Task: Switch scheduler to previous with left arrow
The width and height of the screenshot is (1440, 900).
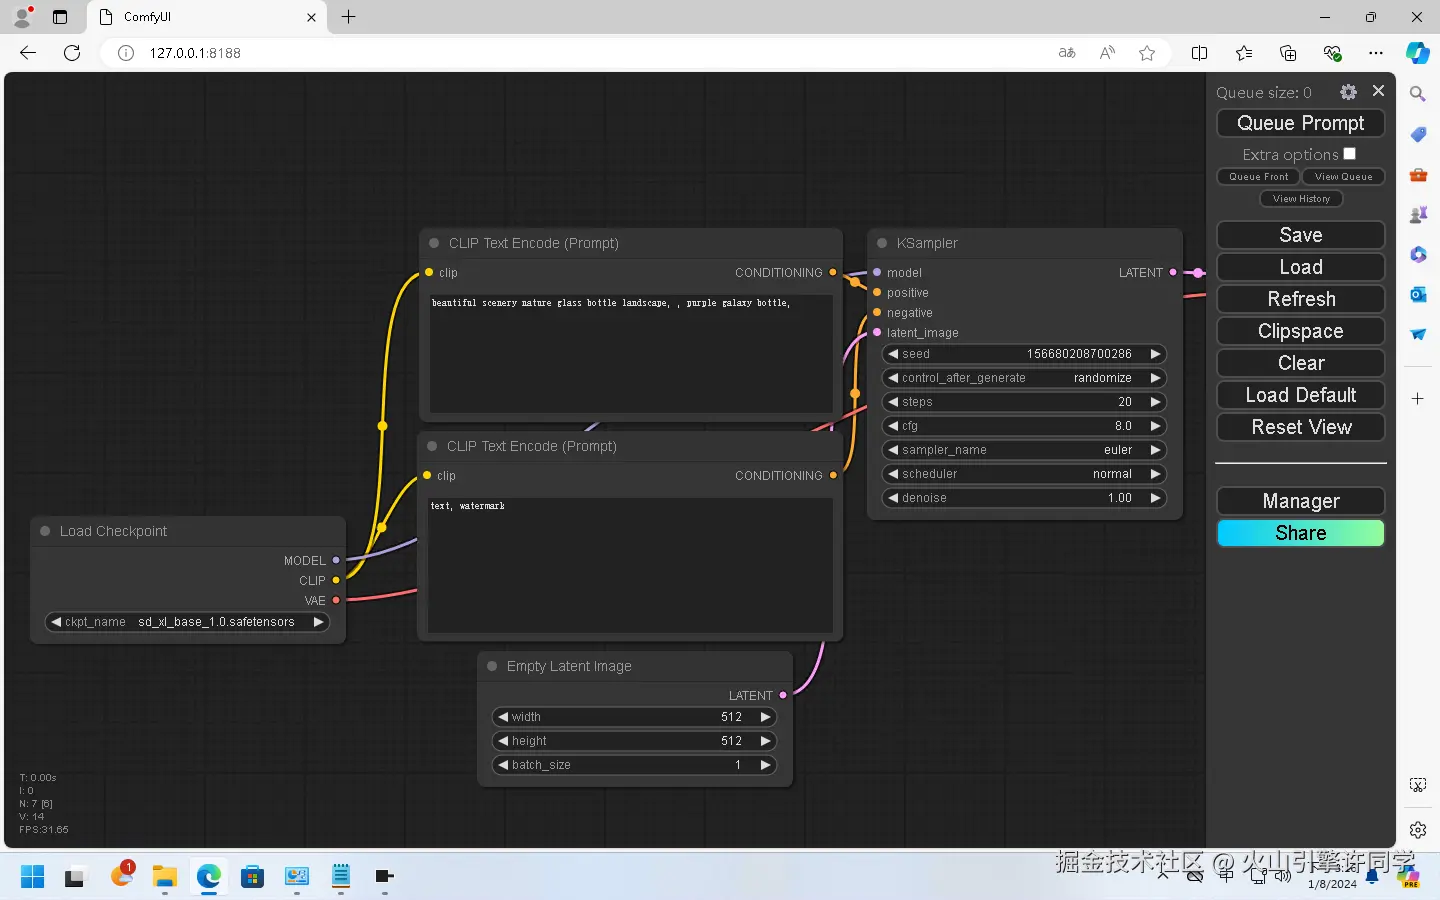Action: tap(893, 474)
